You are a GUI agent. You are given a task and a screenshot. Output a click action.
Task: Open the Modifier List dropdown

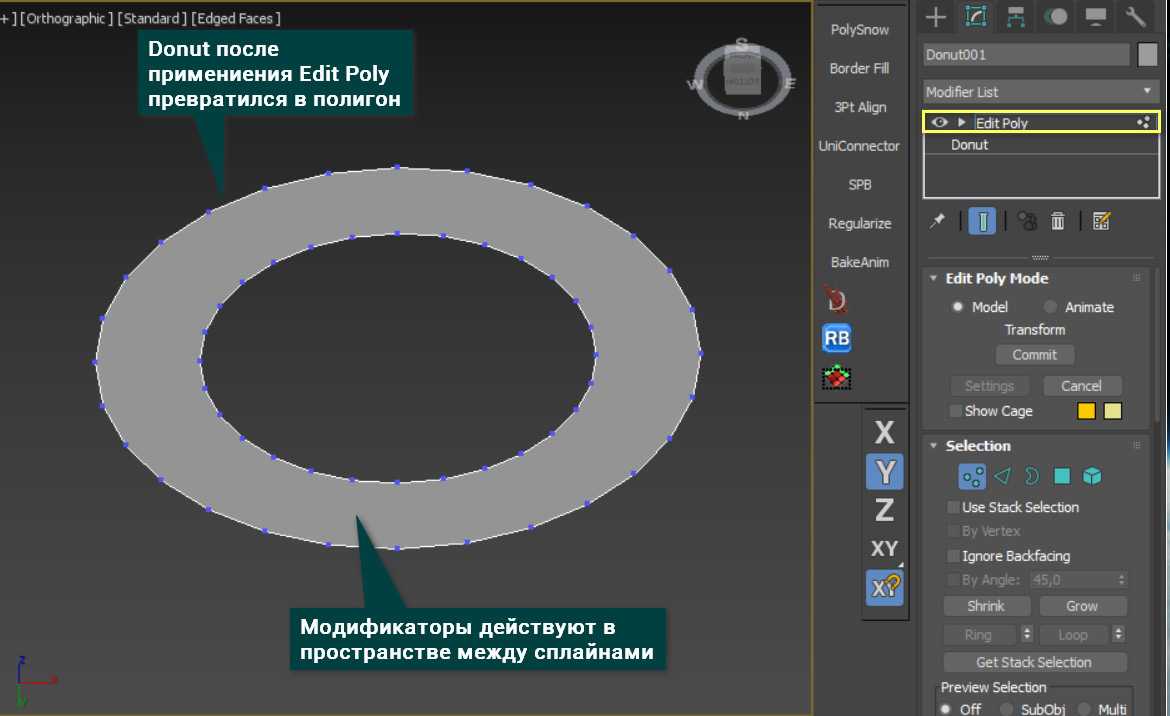point(1040,91)
